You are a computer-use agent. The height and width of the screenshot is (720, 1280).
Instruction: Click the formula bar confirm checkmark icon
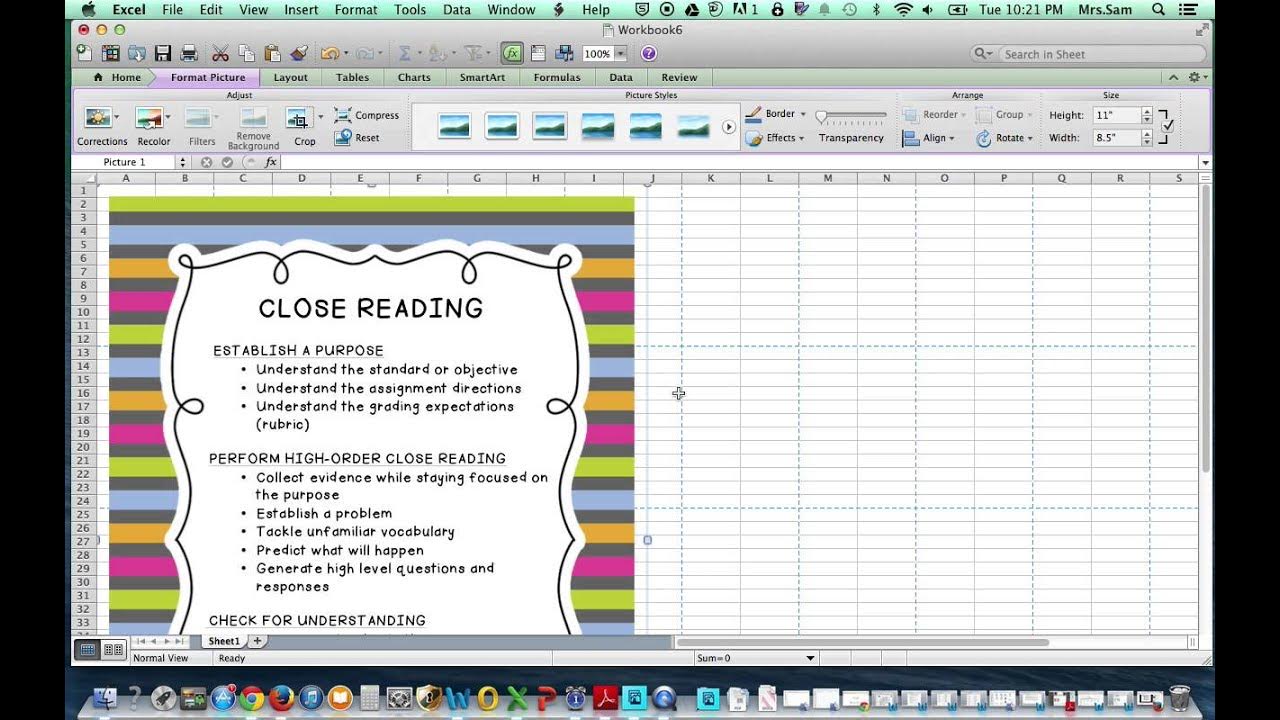227,162
